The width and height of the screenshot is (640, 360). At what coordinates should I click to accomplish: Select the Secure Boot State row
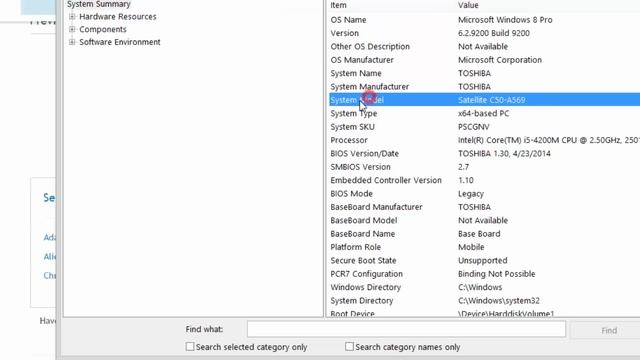coord(484,261)
